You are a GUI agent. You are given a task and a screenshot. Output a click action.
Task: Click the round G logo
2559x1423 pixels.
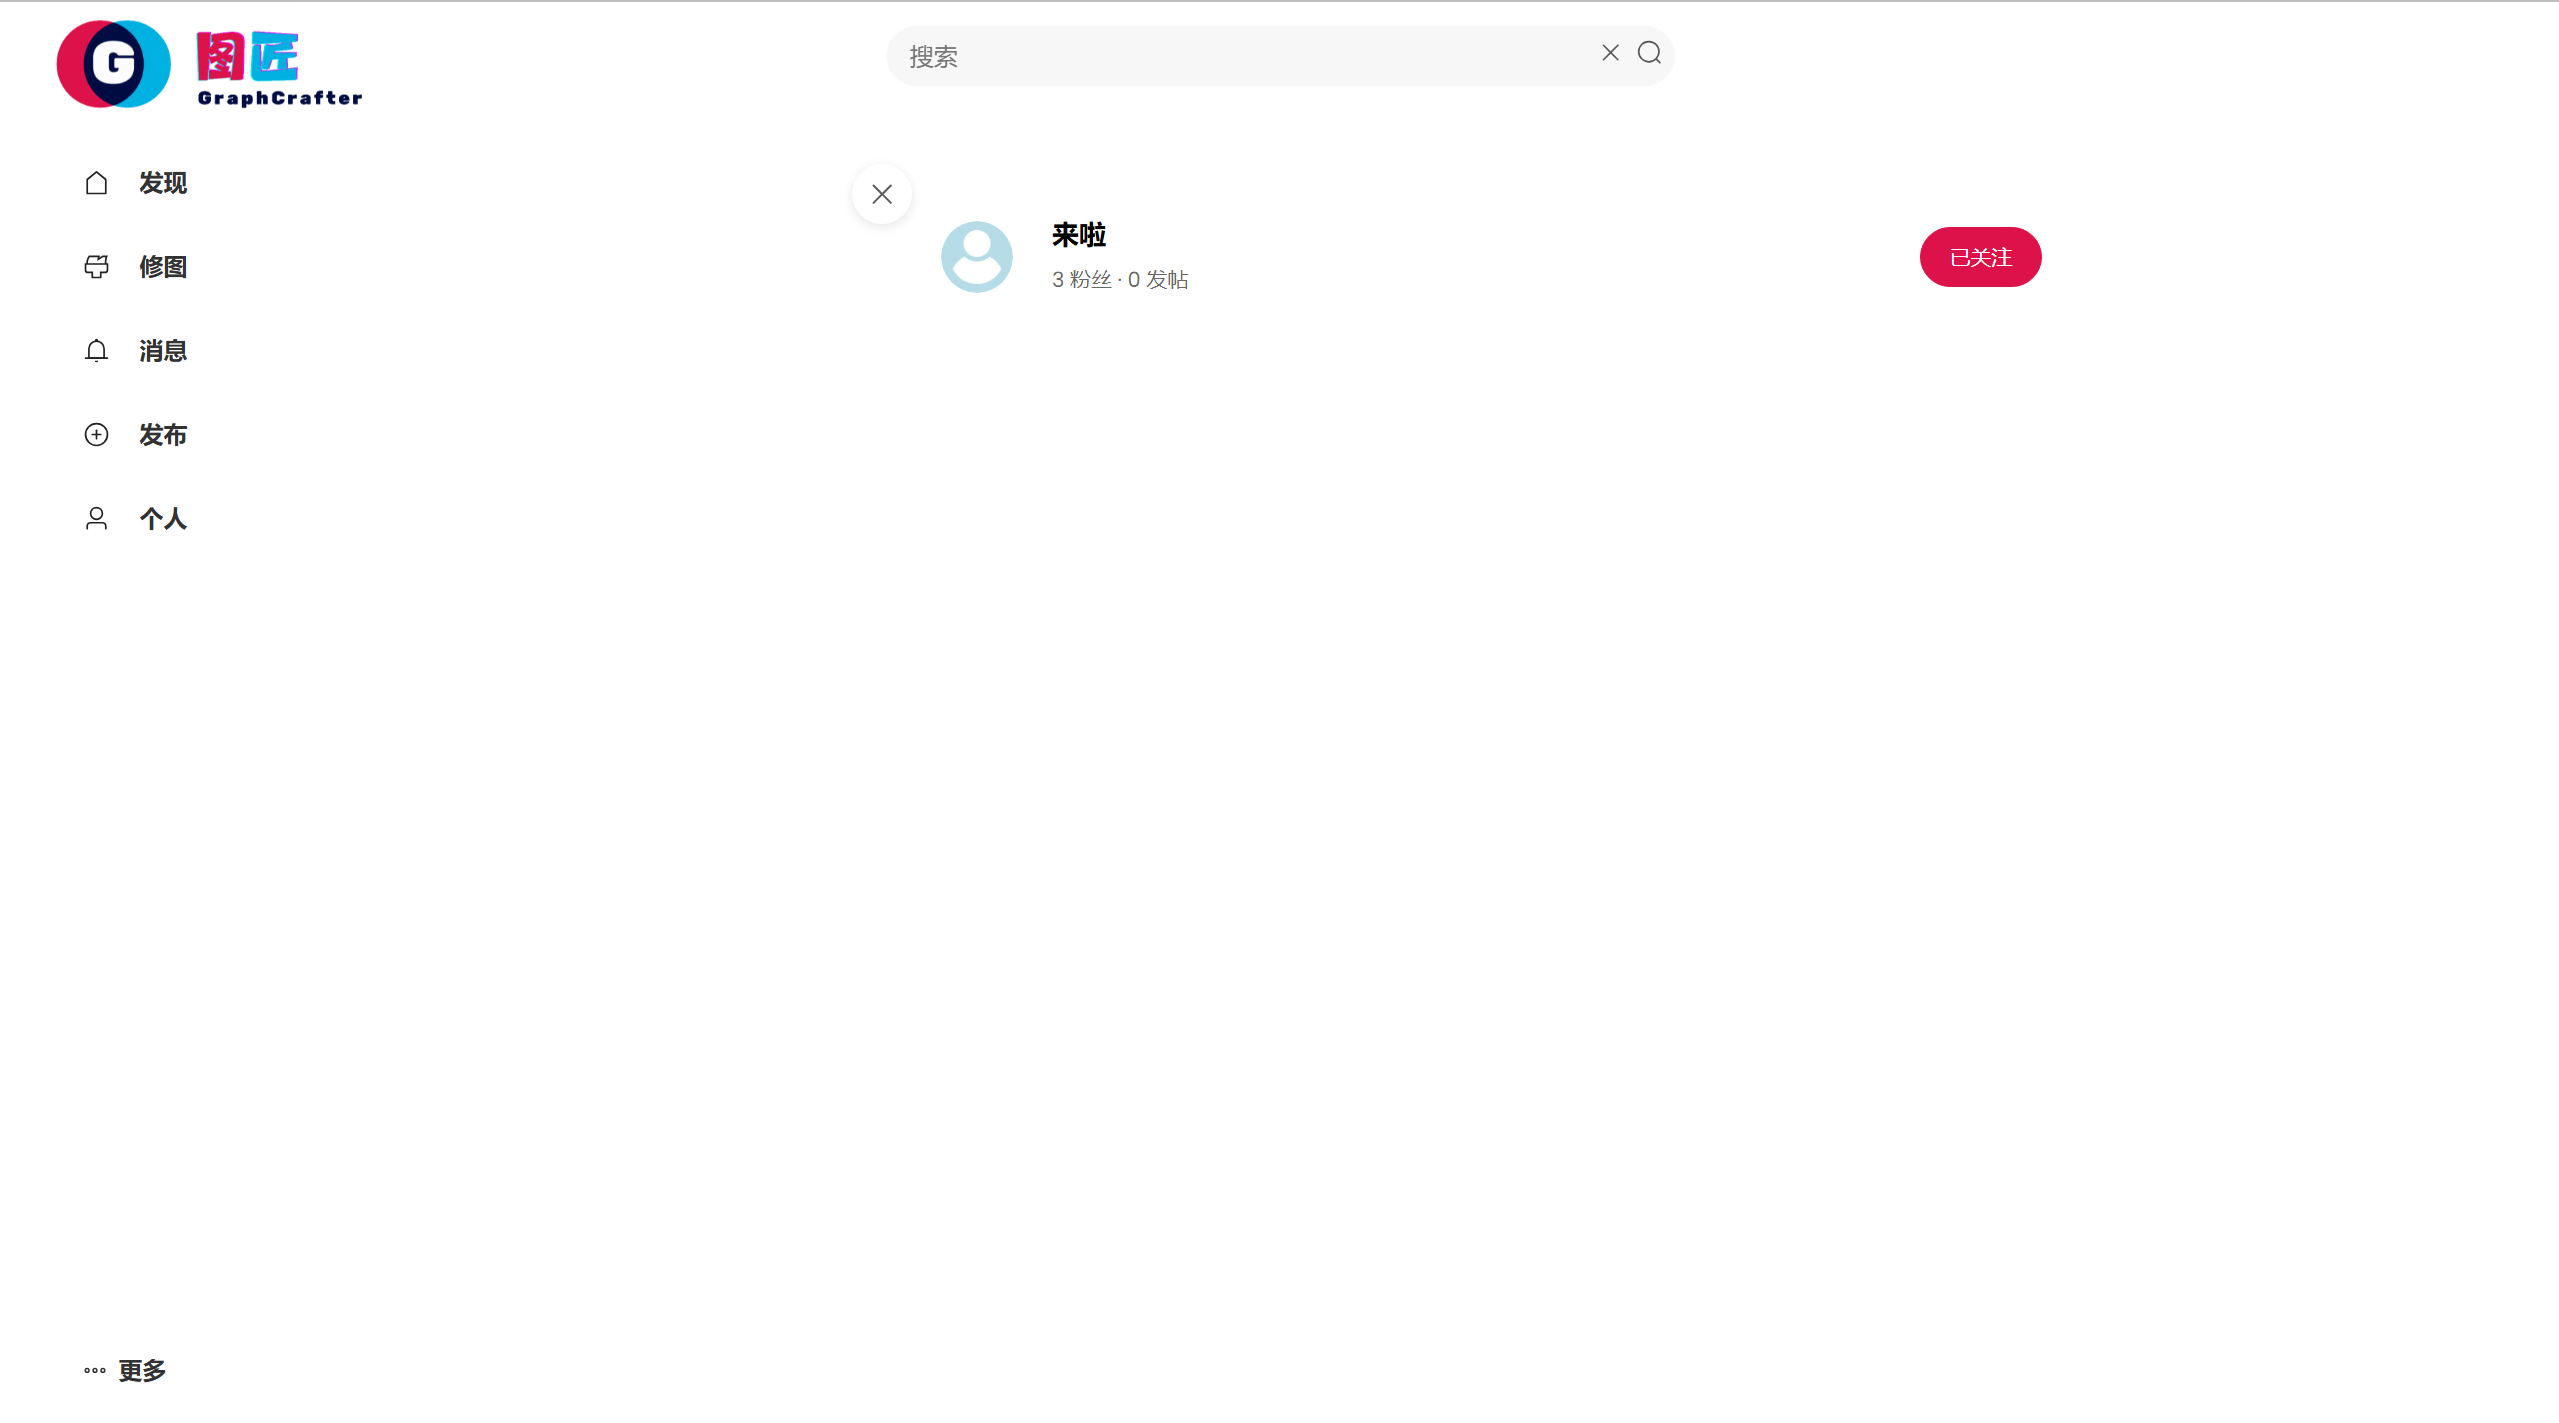pos(114,64)
